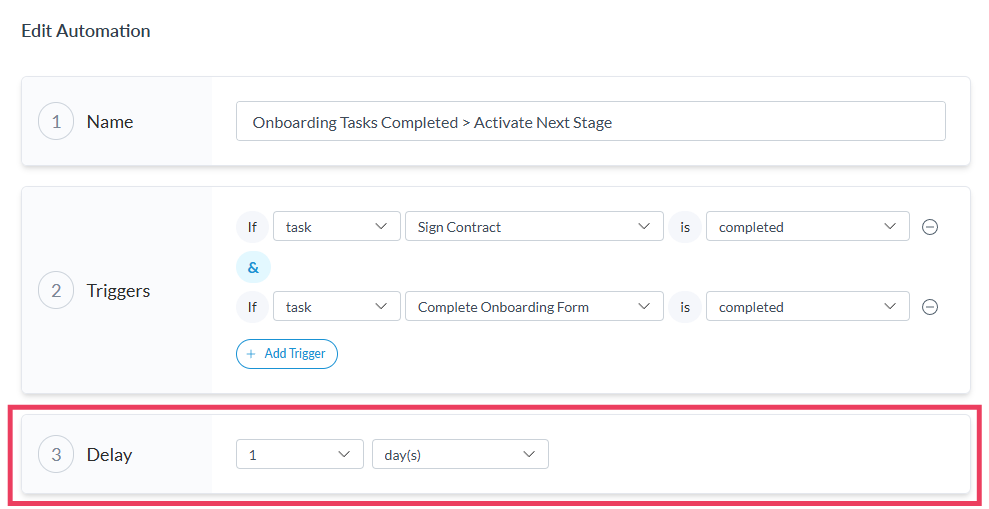Click the If badge on Onboarding Form row
Image resolution: width=989 pixels, height=509 pixels.
tap(252, 307)
